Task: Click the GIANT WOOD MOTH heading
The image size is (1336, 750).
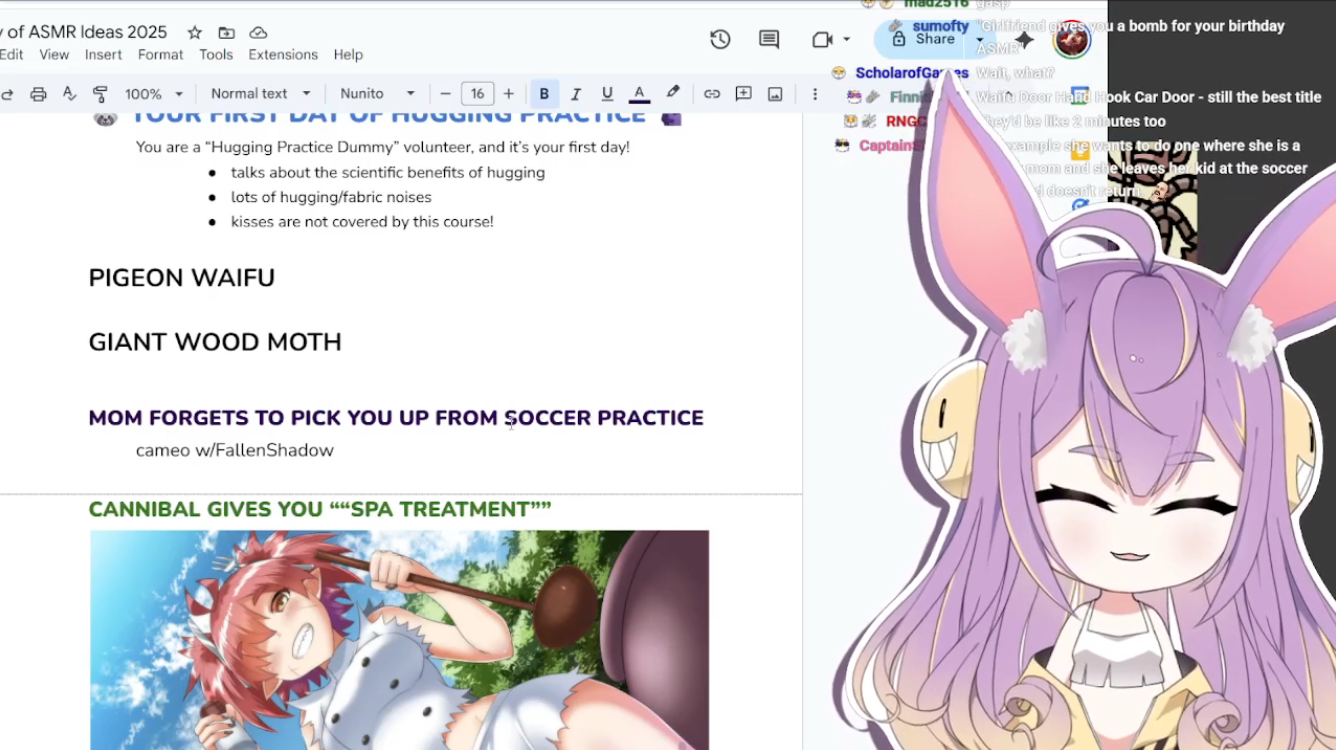Action: pos(215,342)
